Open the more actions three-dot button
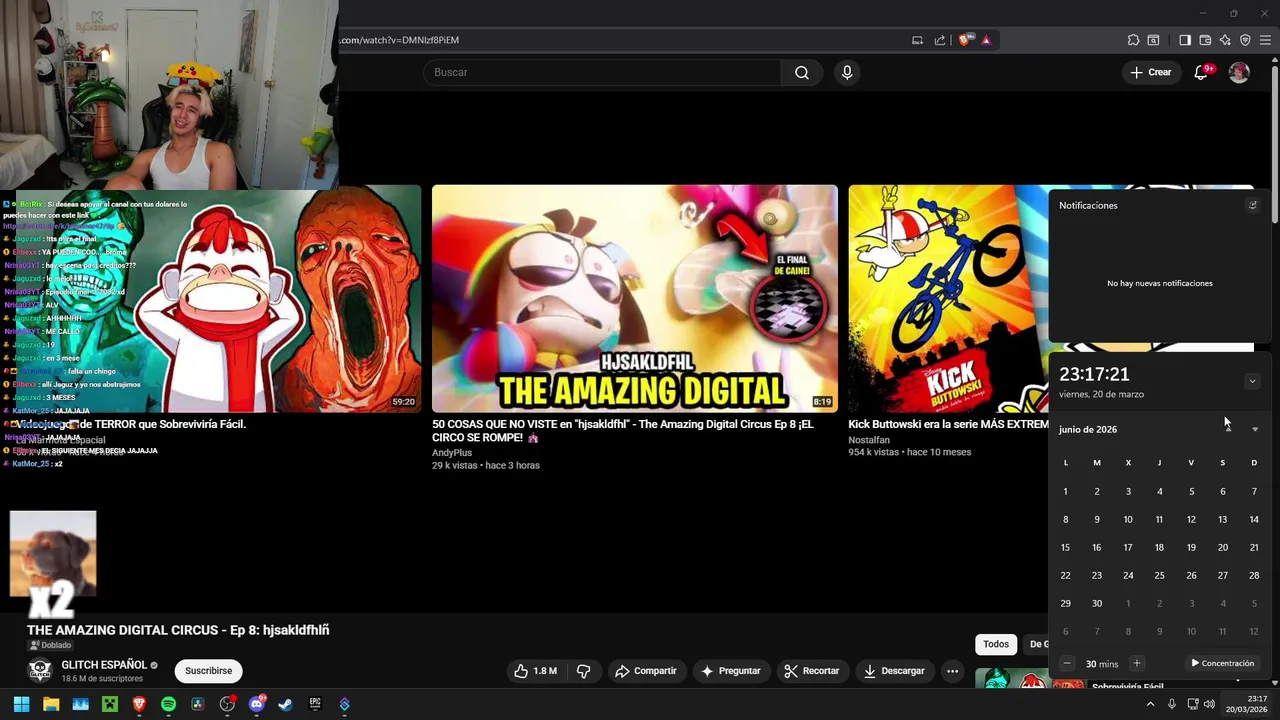Screen dimensions: 1280x720 953,671
